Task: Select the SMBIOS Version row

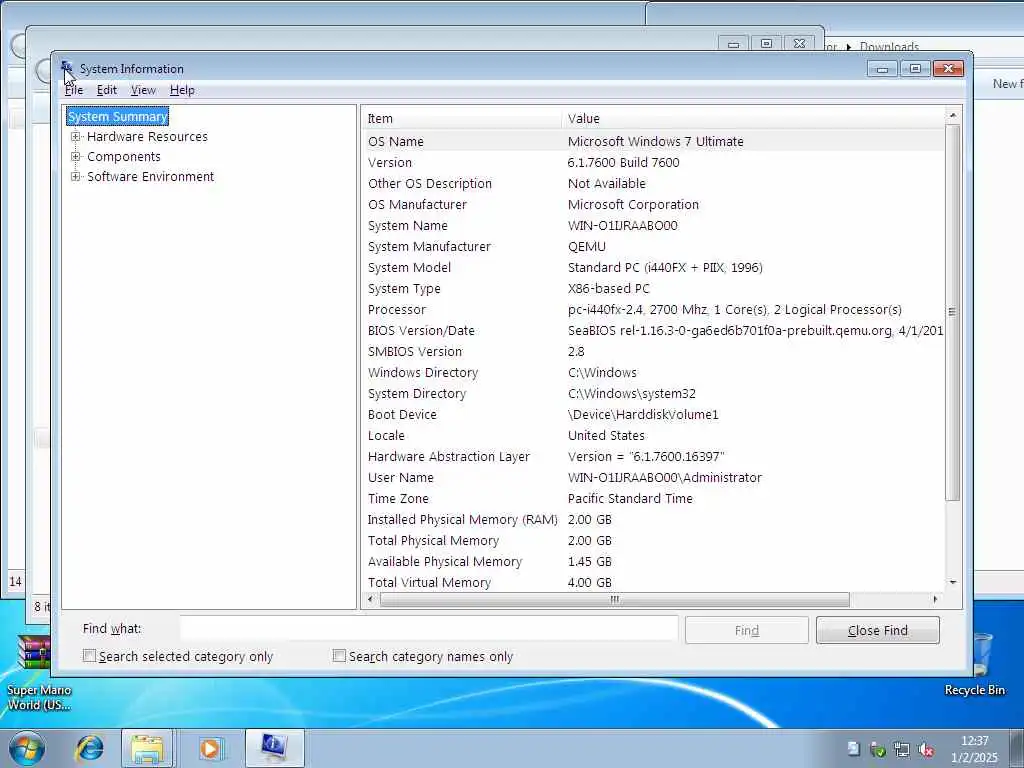Action: point(653,351)
